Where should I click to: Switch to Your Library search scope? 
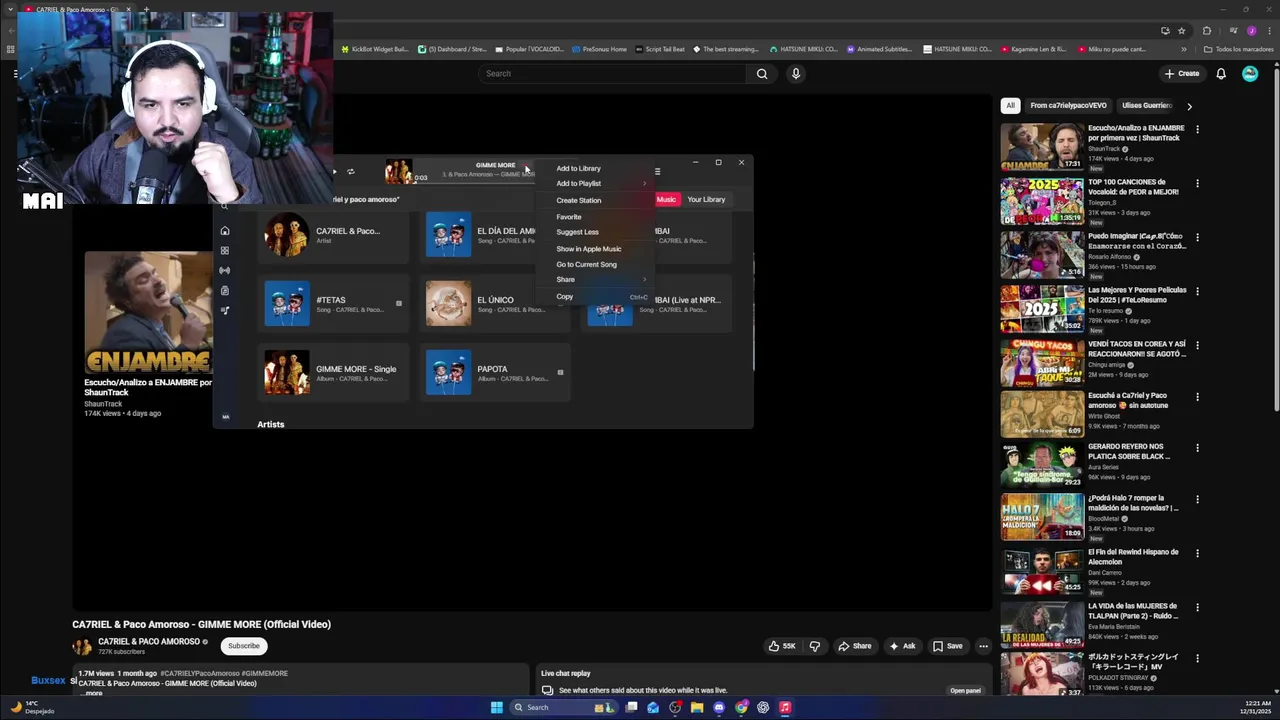click(x=706, y=199)
